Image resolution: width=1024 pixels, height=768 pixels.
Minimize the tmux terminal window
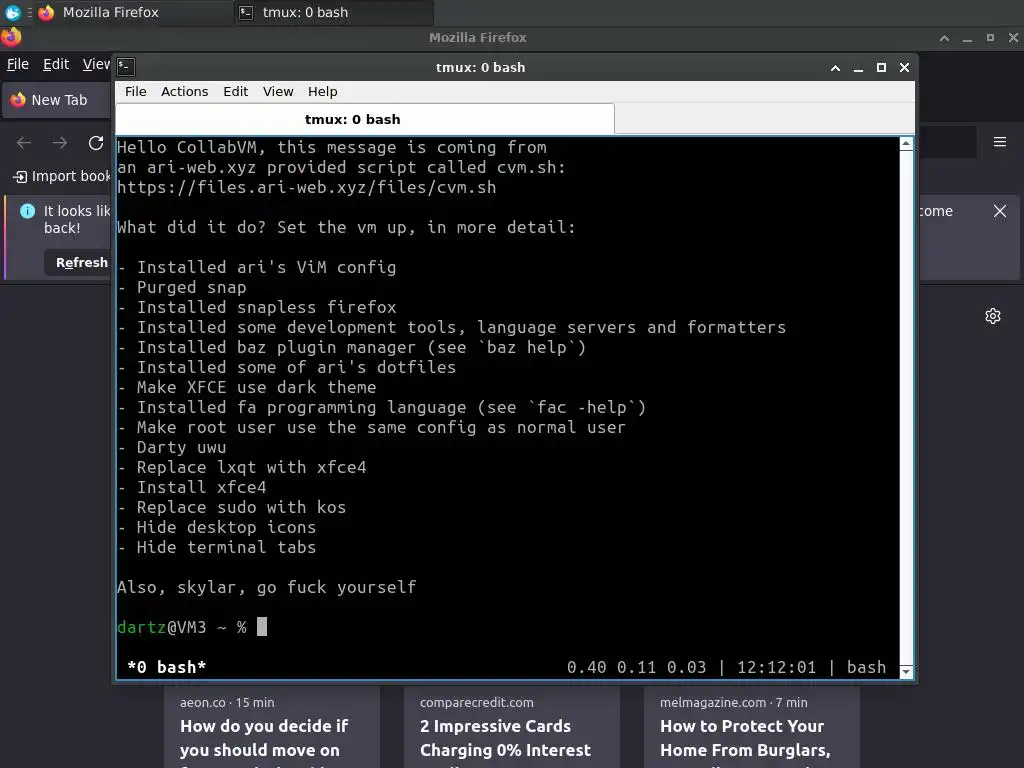coord(858,68)
